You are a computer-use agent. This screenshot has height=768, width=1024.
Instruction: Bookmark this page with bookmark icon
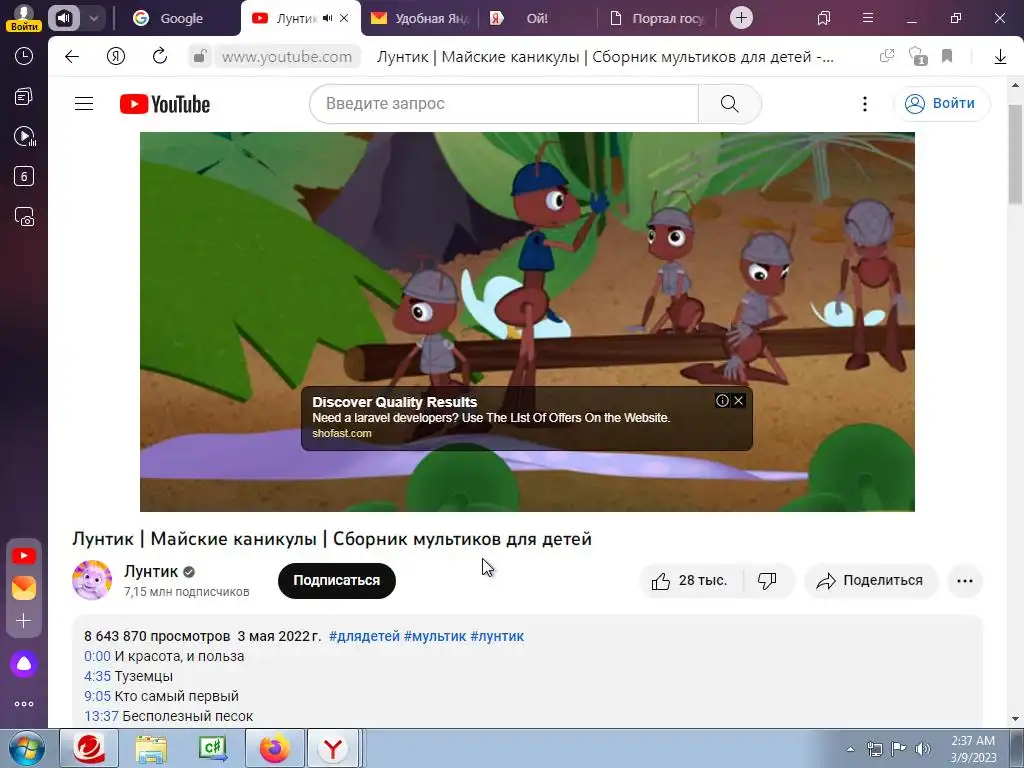tap(947, 56)
